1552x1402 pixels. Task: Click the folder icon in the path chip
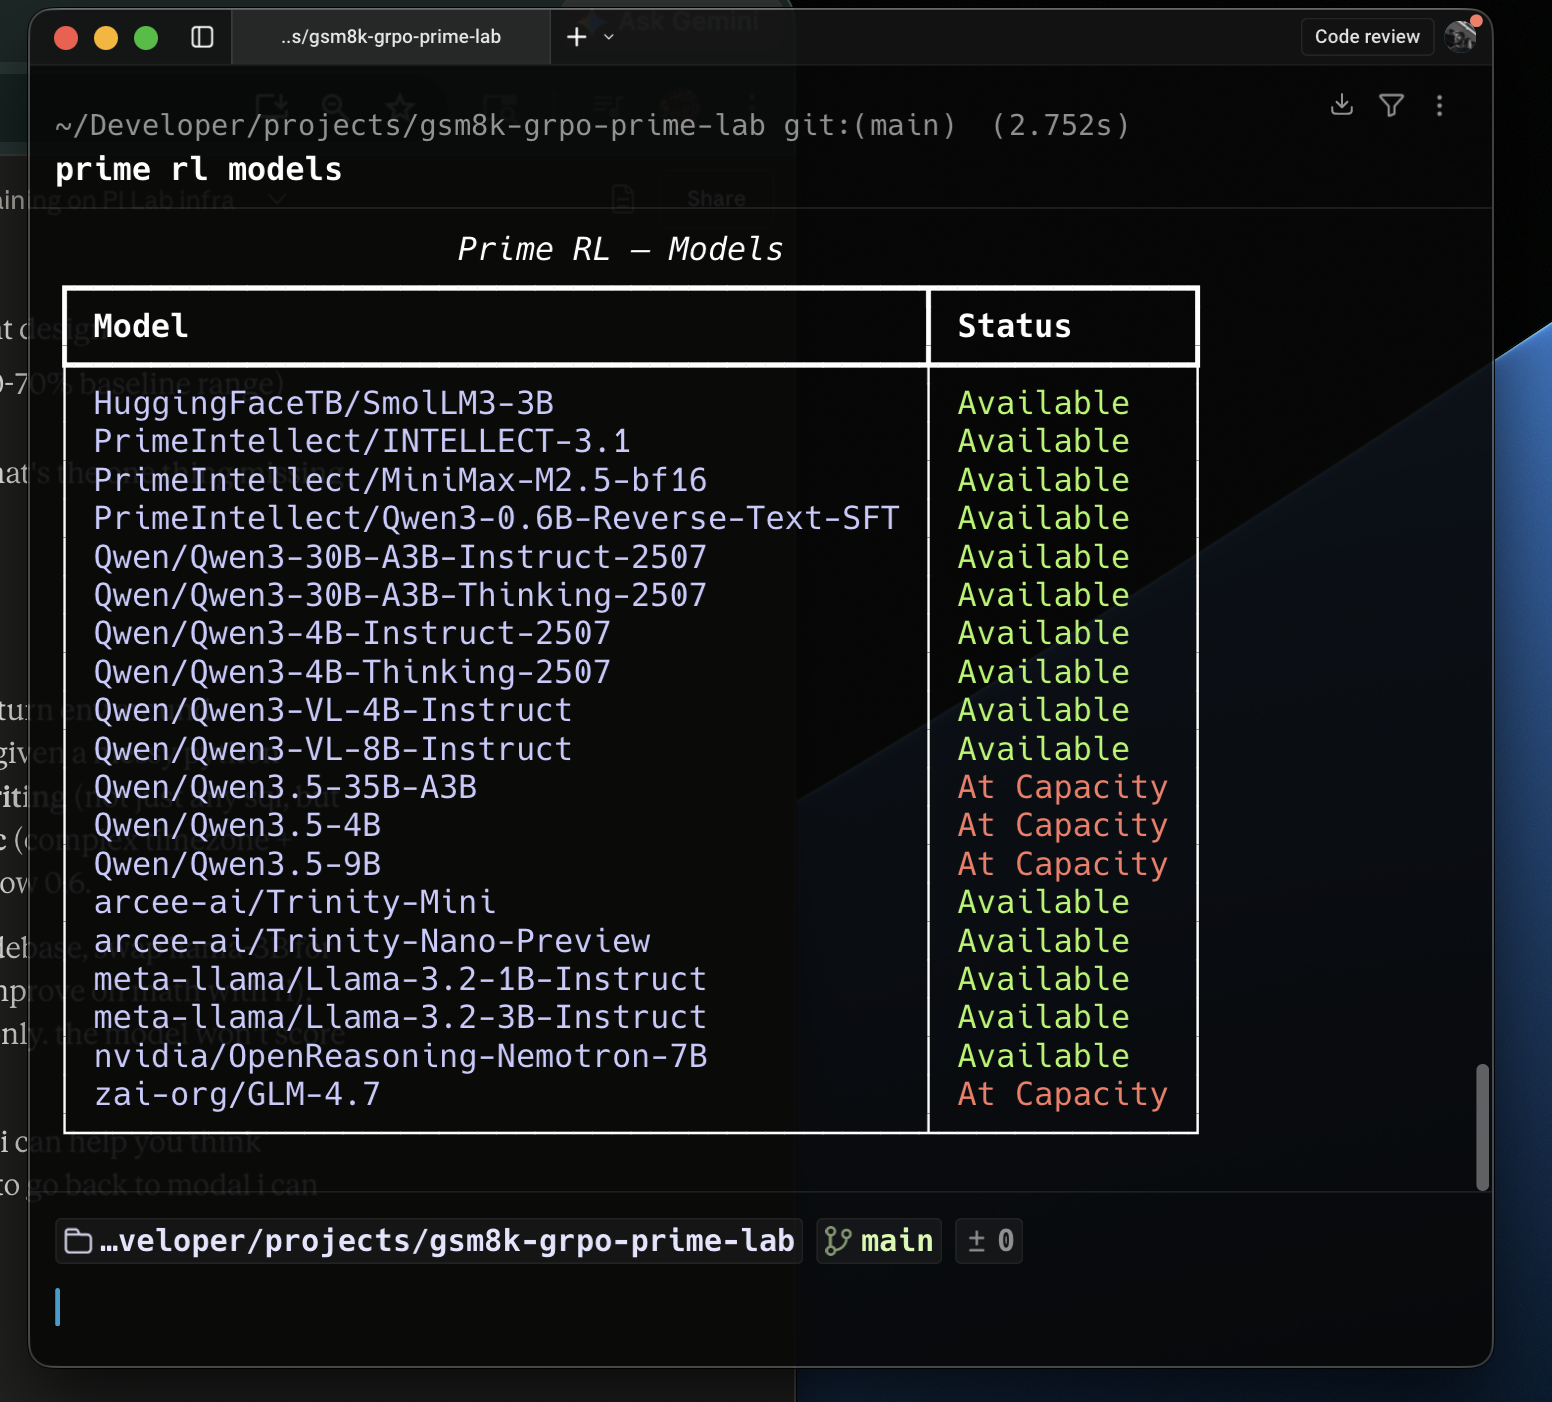coord(78,1241)
